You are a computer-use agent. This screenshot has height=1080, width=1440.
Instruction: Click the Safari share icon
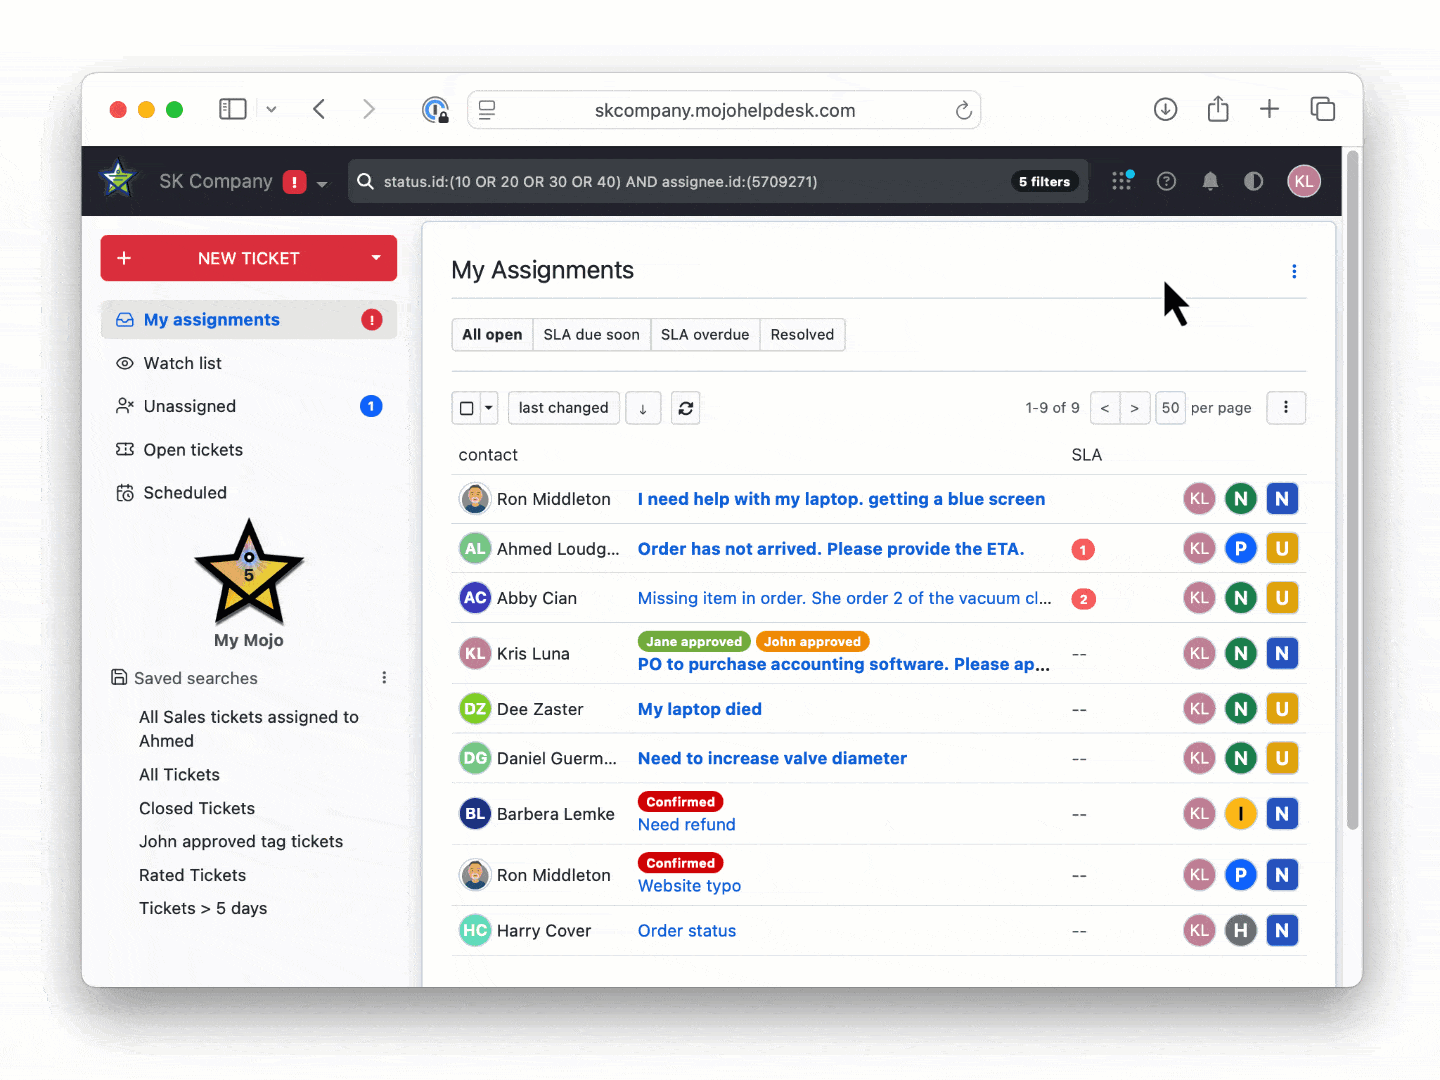pos(1217,109)
